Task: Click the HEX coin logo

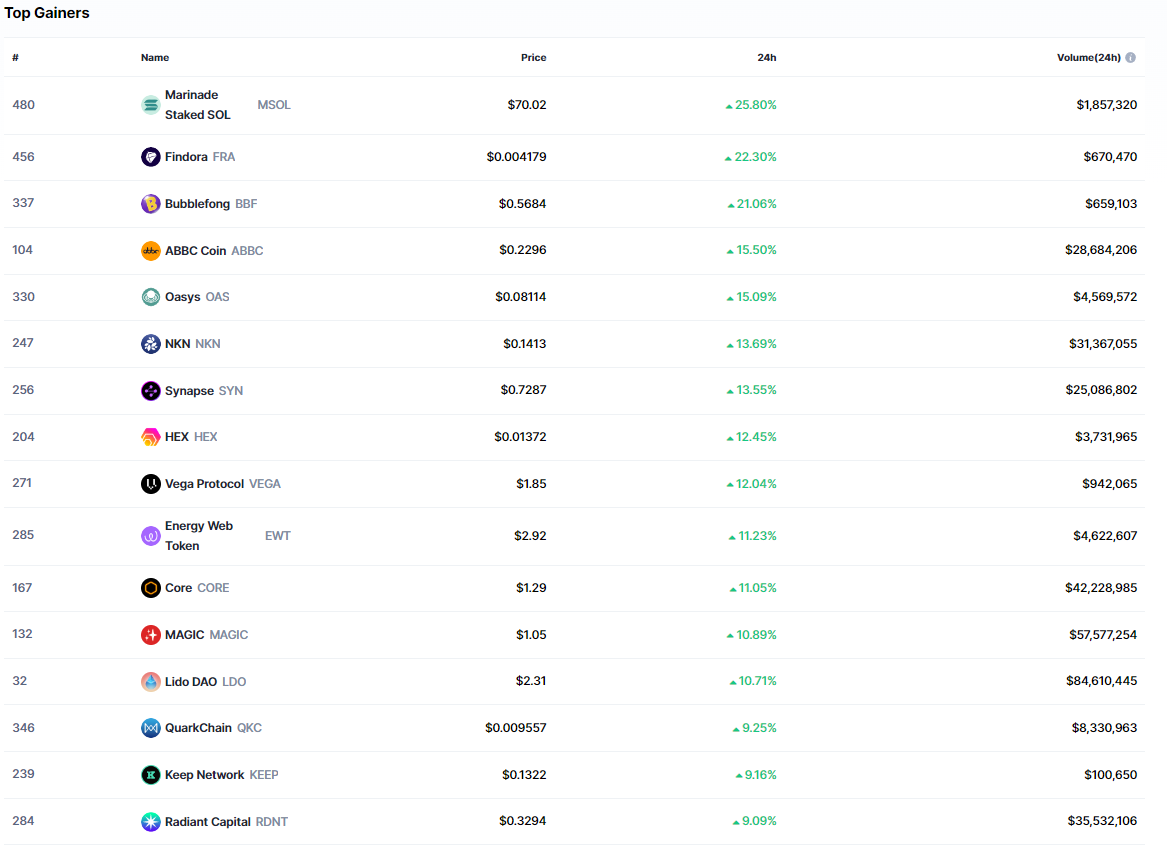Action: pyautogui.click(x=150, y=437)
